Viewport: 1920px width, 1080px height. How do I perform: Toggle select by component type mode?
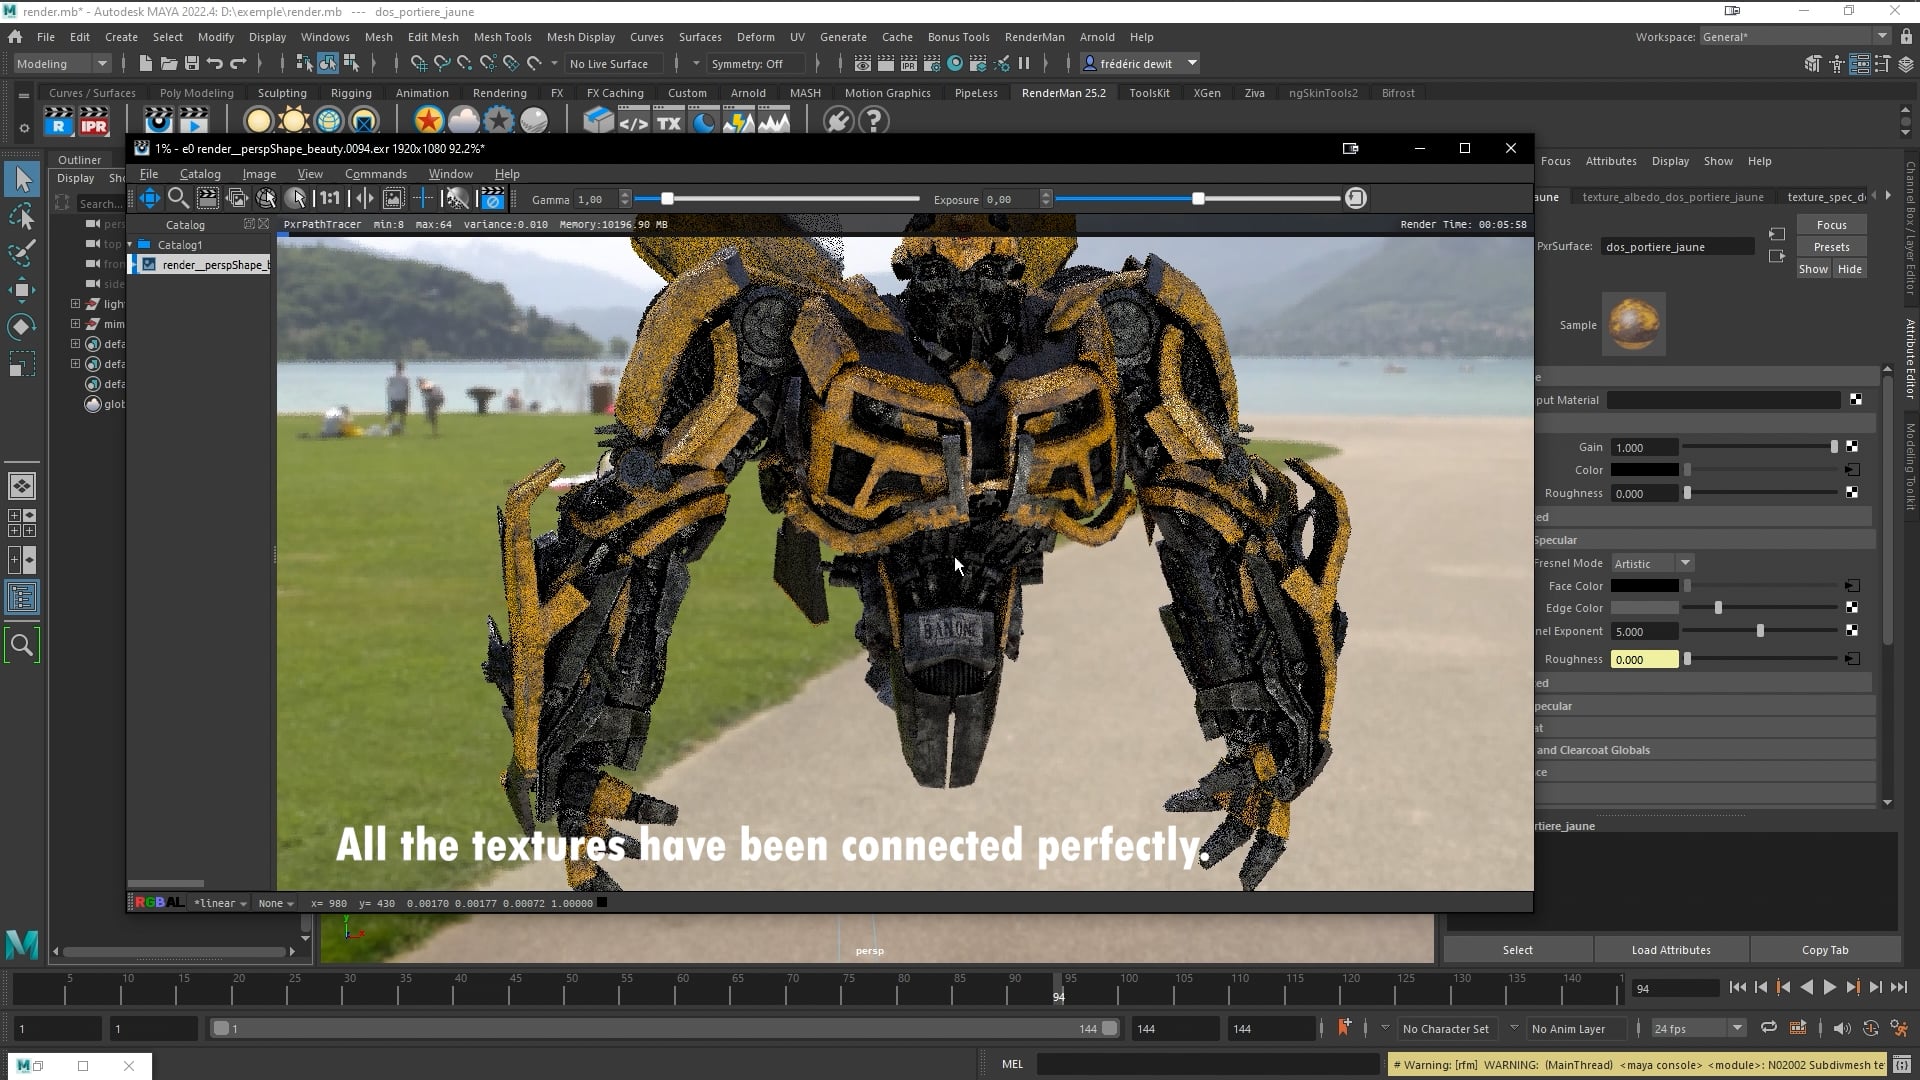coord(351,63)
